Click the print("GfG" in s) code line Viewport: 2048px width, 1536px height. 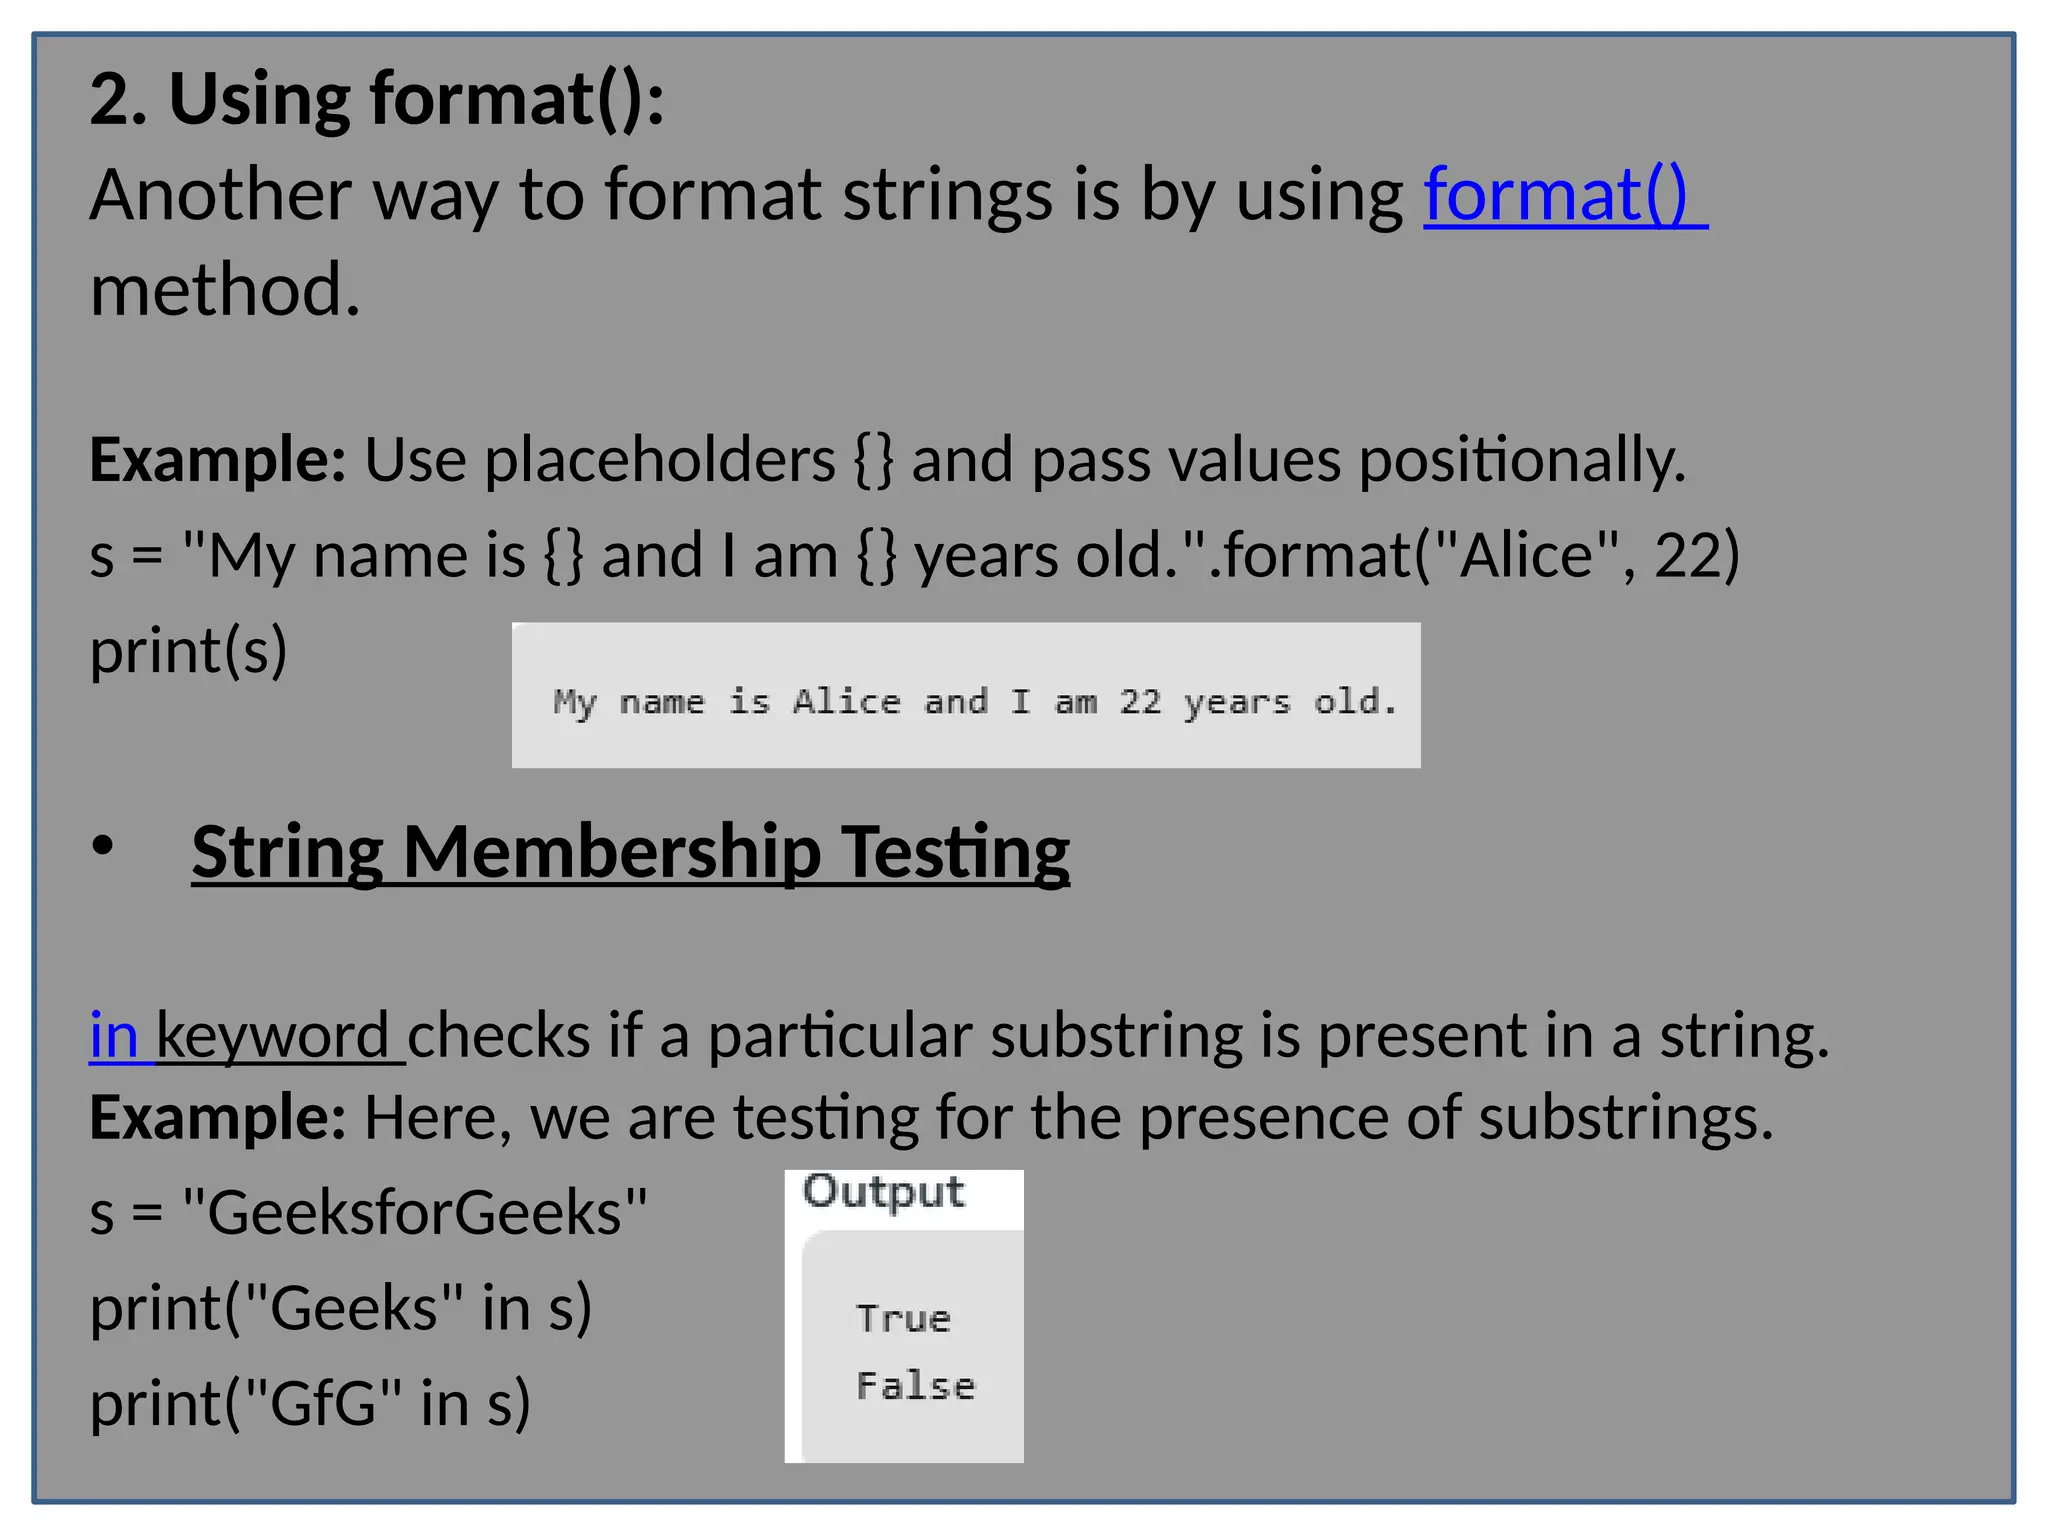pos(310,1403)
